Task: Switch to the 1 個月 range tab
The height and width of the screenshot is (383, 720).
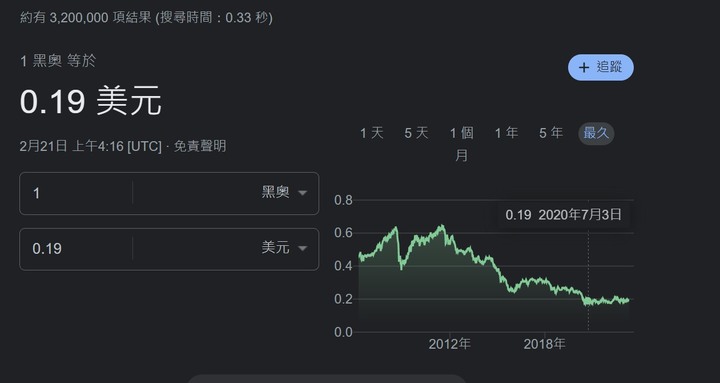Action: pos(461,144)
